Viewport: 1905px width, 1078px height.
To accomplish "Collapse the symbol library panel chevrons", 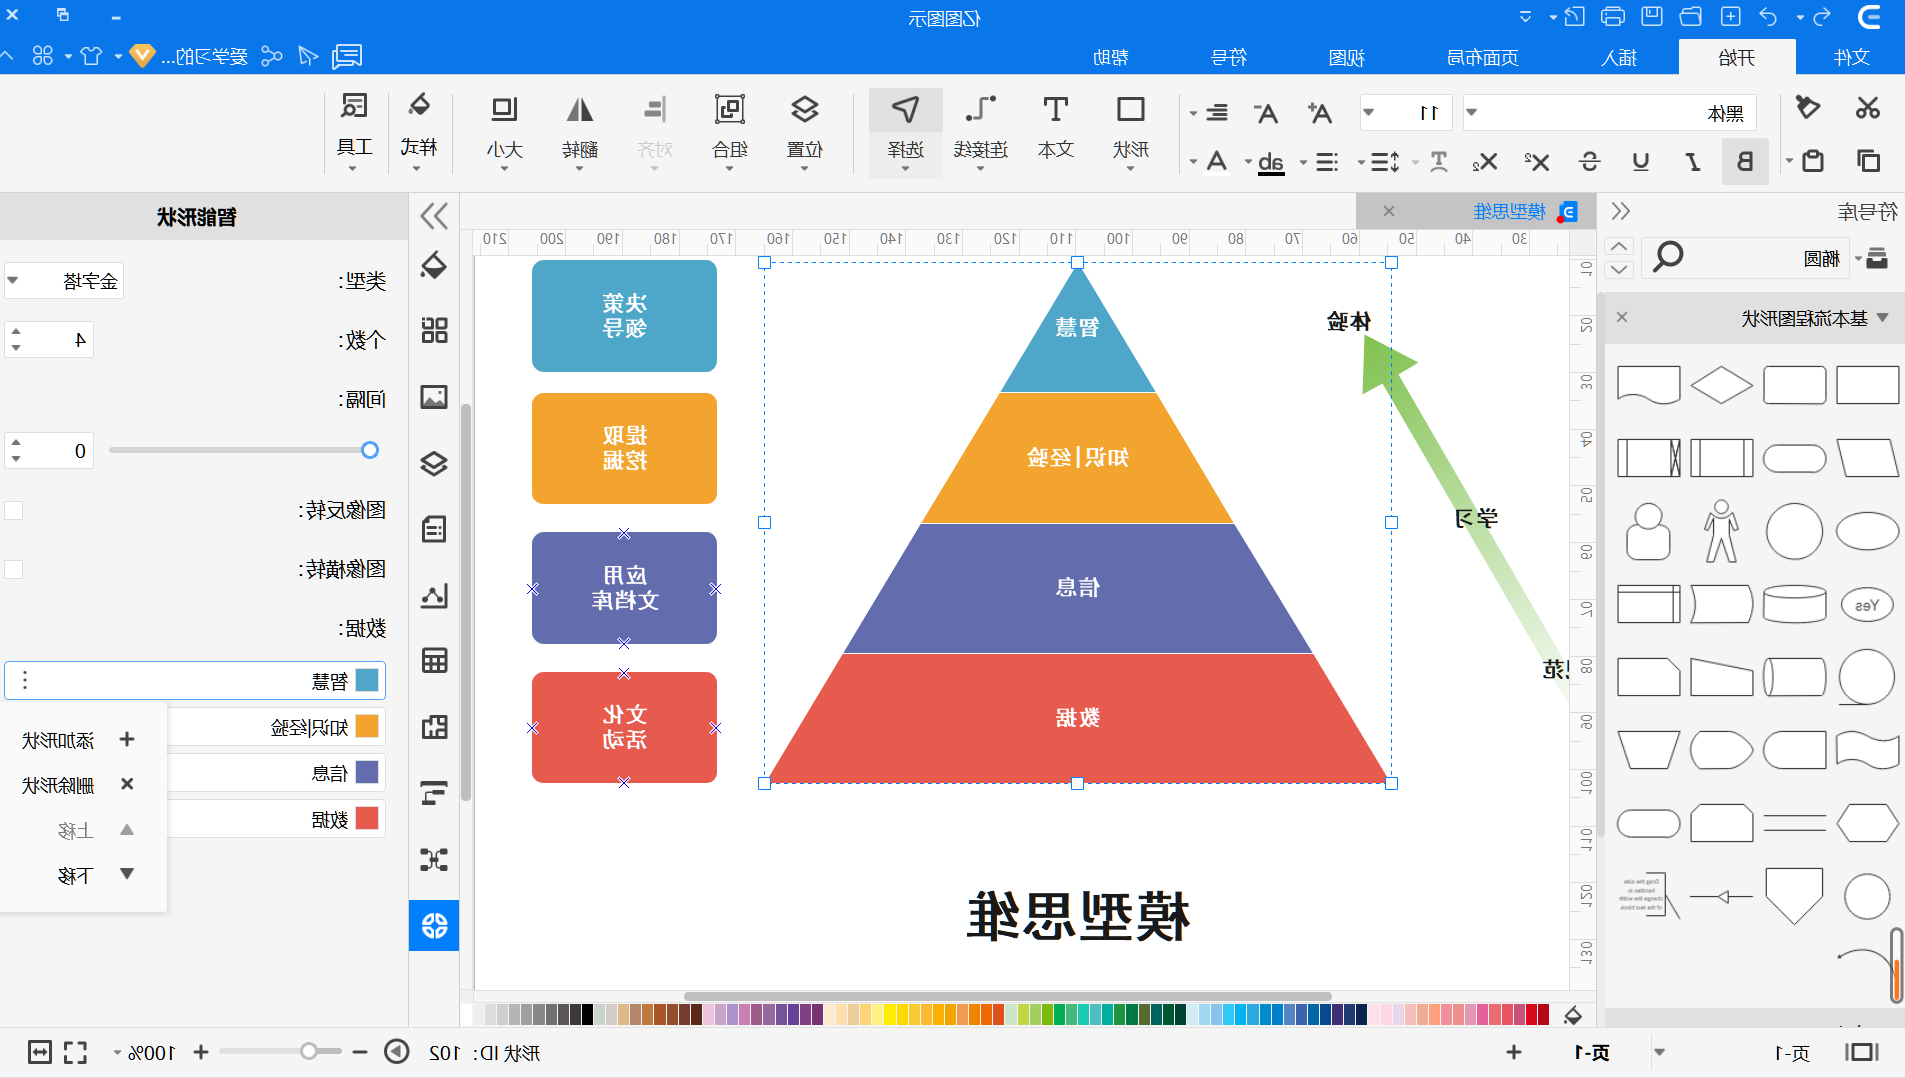I will (1621, 211).
